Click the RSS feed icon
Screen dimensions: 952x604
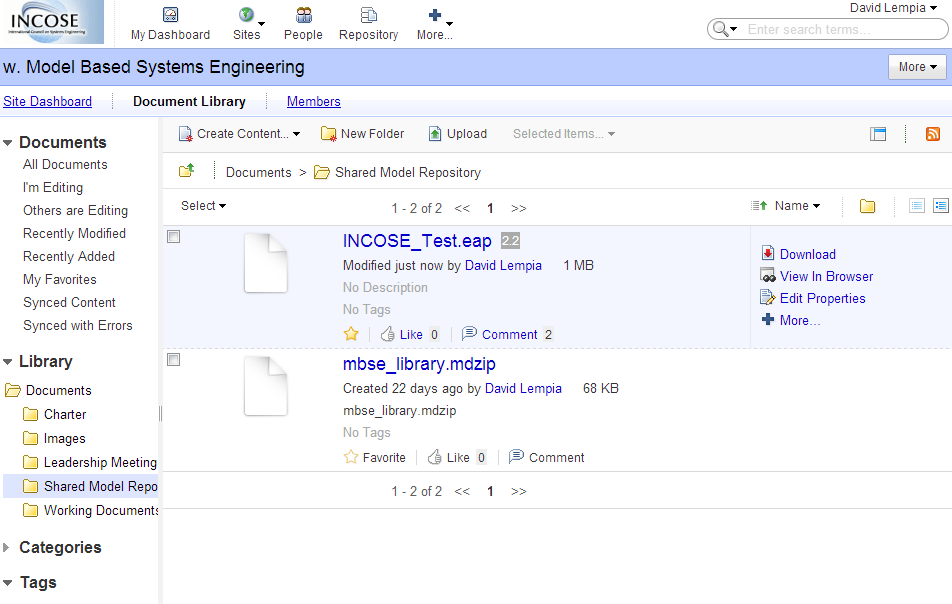pyautogui.click(x=933, y=134)
